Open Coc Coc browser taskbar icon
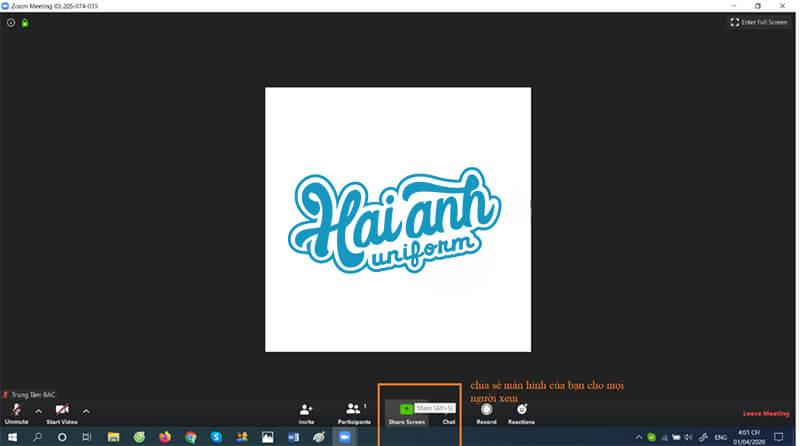800x446 pixels. tap(139, 437)
